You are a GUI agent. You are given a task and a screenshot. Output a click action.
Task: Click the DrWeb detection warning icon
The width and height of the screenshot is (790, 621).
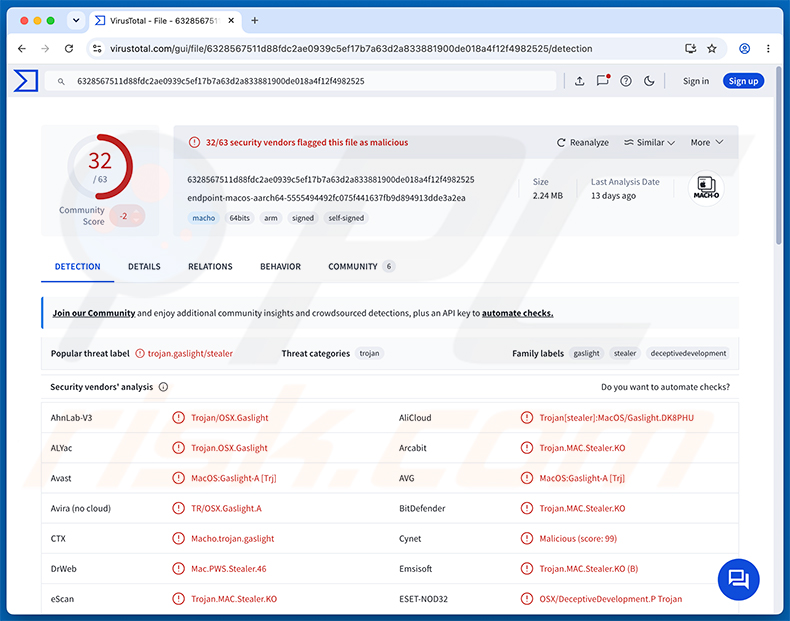(178, 569)
